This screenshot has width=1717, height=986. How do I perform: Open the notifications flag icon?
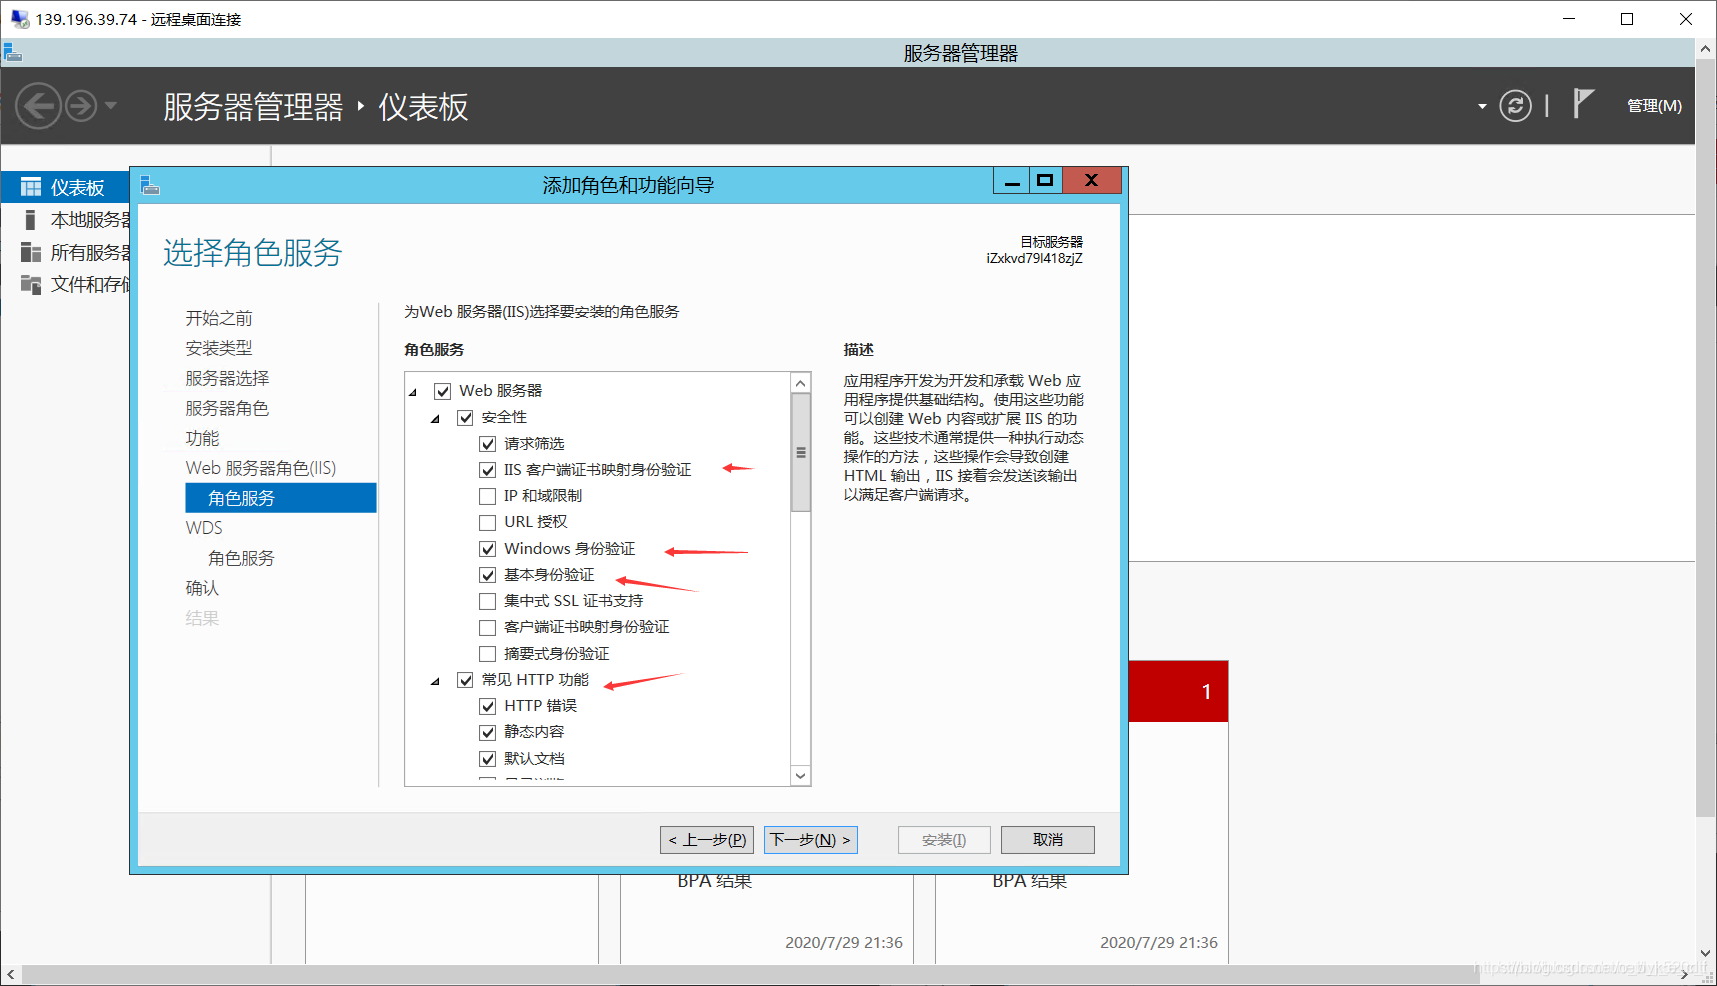pos(1583,103)
